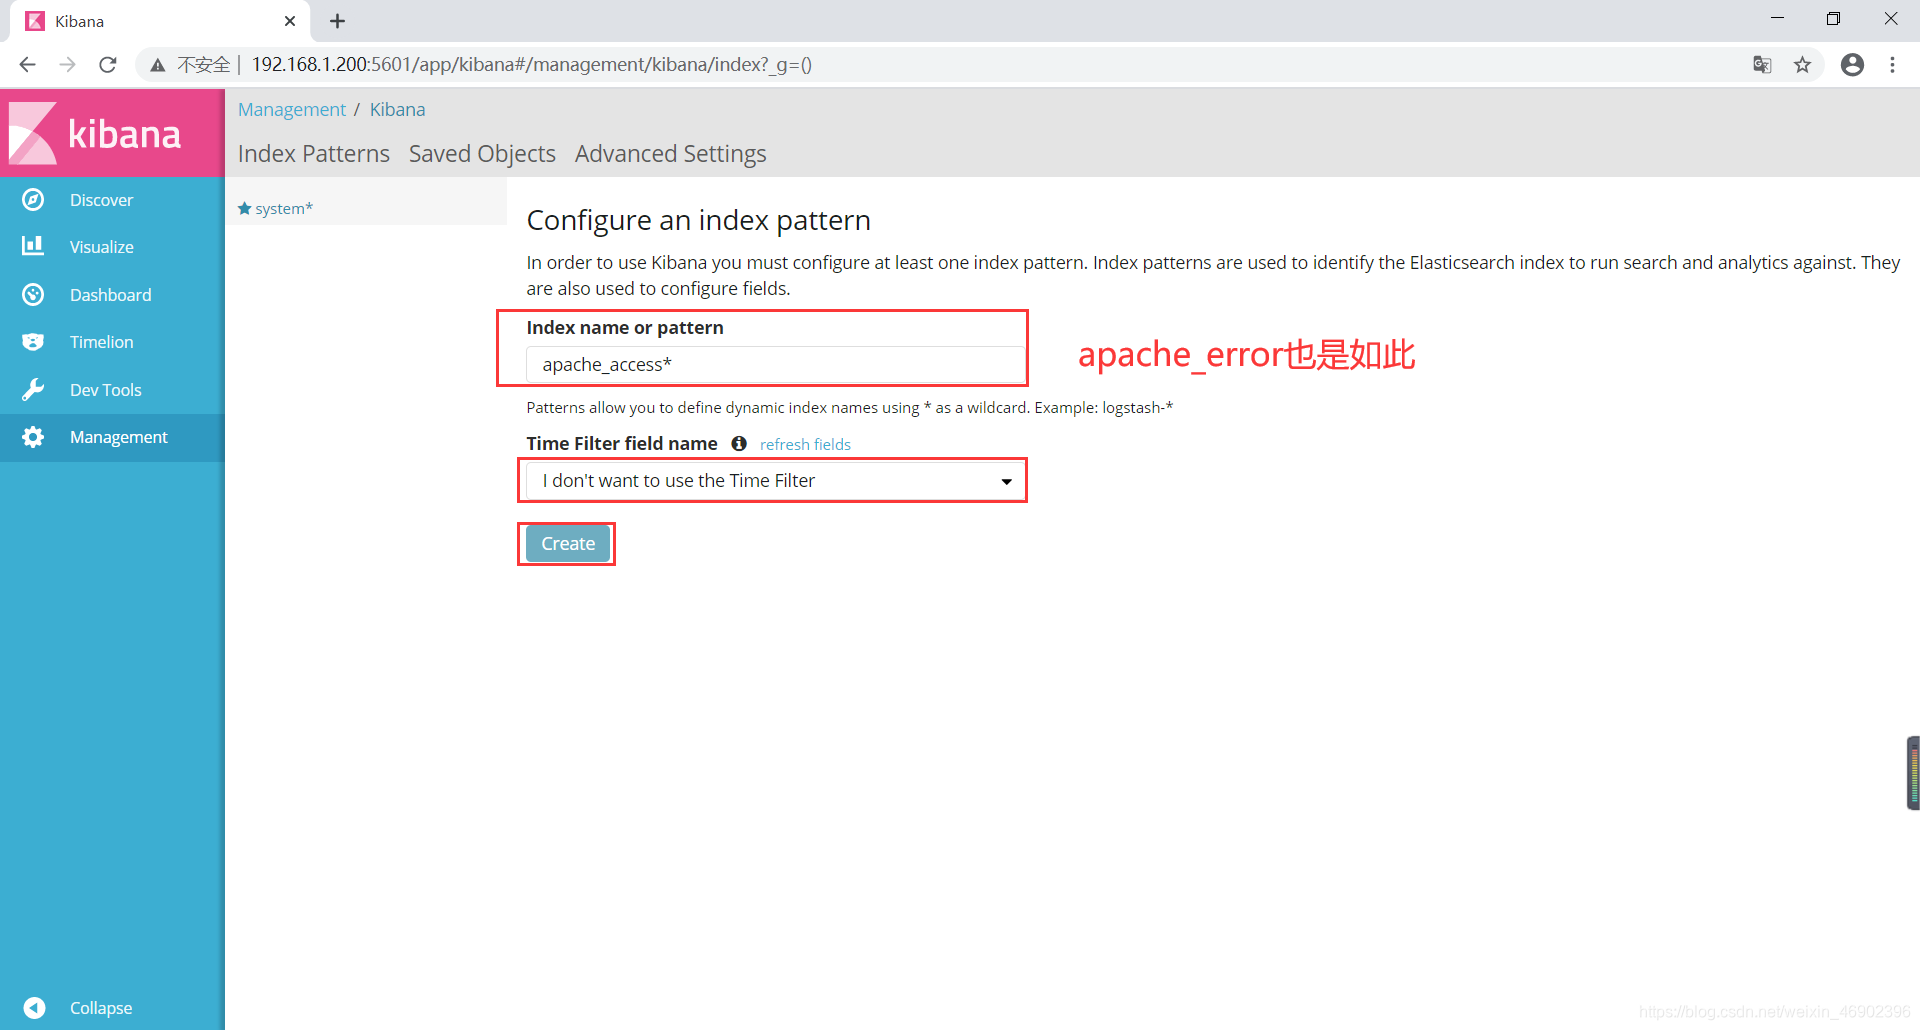The image size is (1920, 1030).
Task: Open Dashboard from sidebar text
Action: point(111,295)
